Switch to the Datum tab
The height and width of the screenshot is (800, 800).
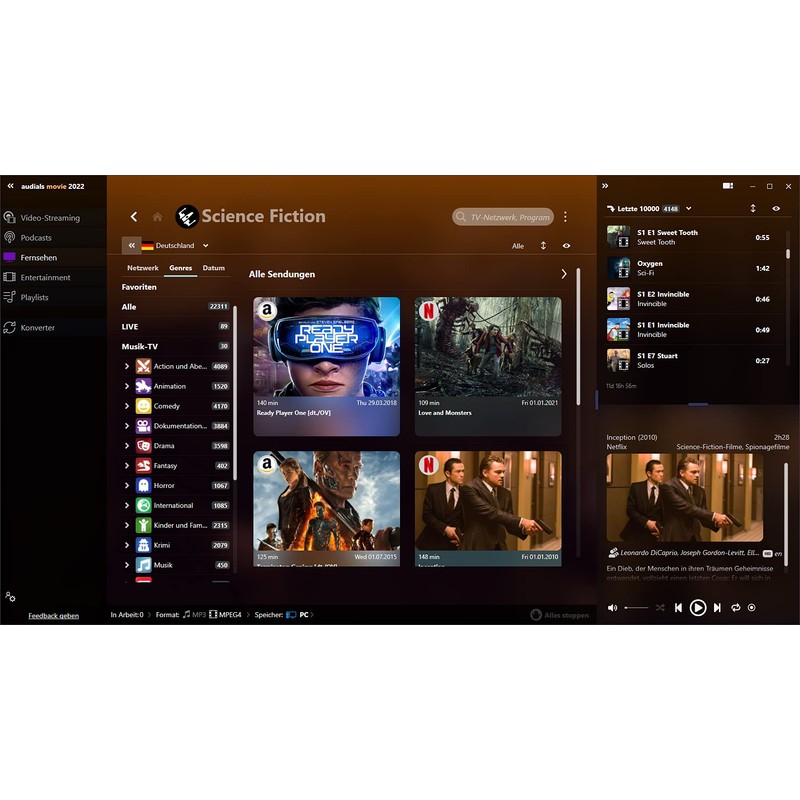[214, 269]
